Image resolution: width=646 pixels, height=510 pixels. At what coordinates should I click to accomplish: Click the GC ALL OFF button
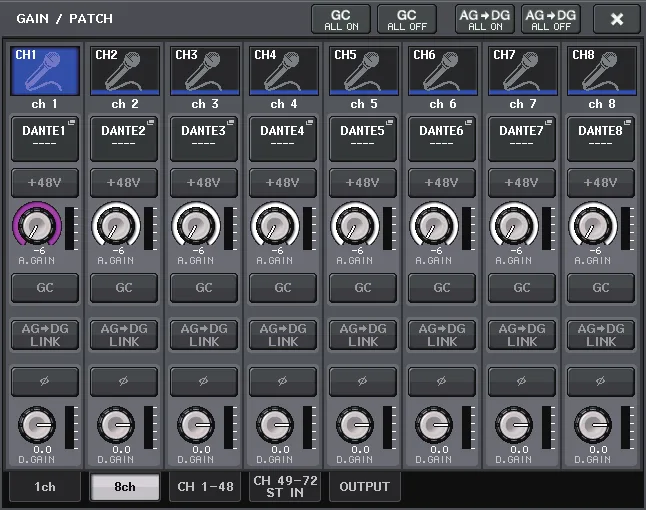click(x=407, y=19)
